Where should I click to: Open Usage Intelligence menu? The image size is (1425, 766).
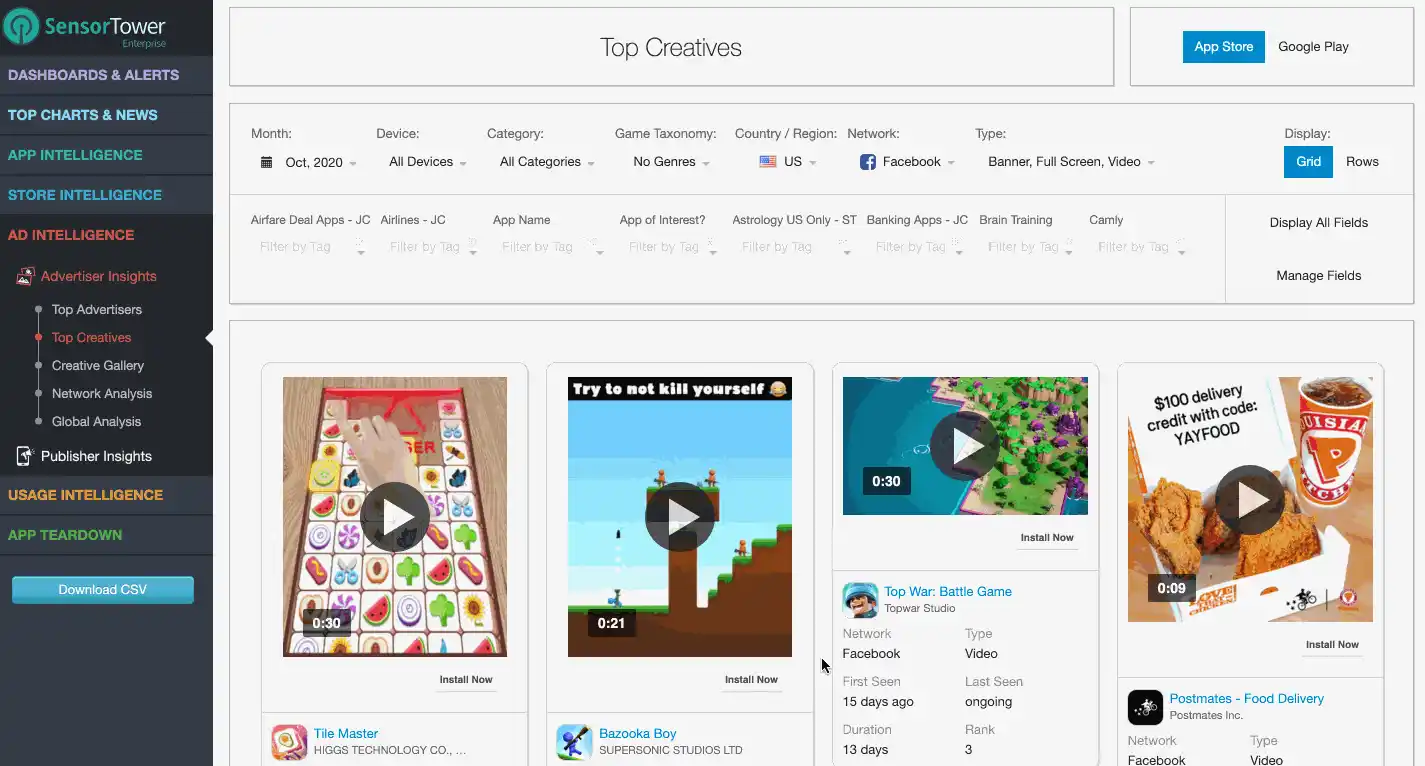106,495
